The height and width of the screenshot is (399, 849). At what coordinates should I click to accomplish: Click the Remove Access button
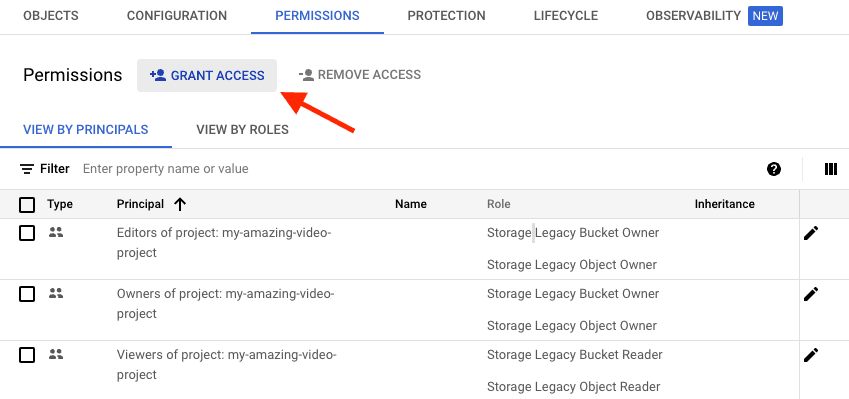tap(360, 75)
